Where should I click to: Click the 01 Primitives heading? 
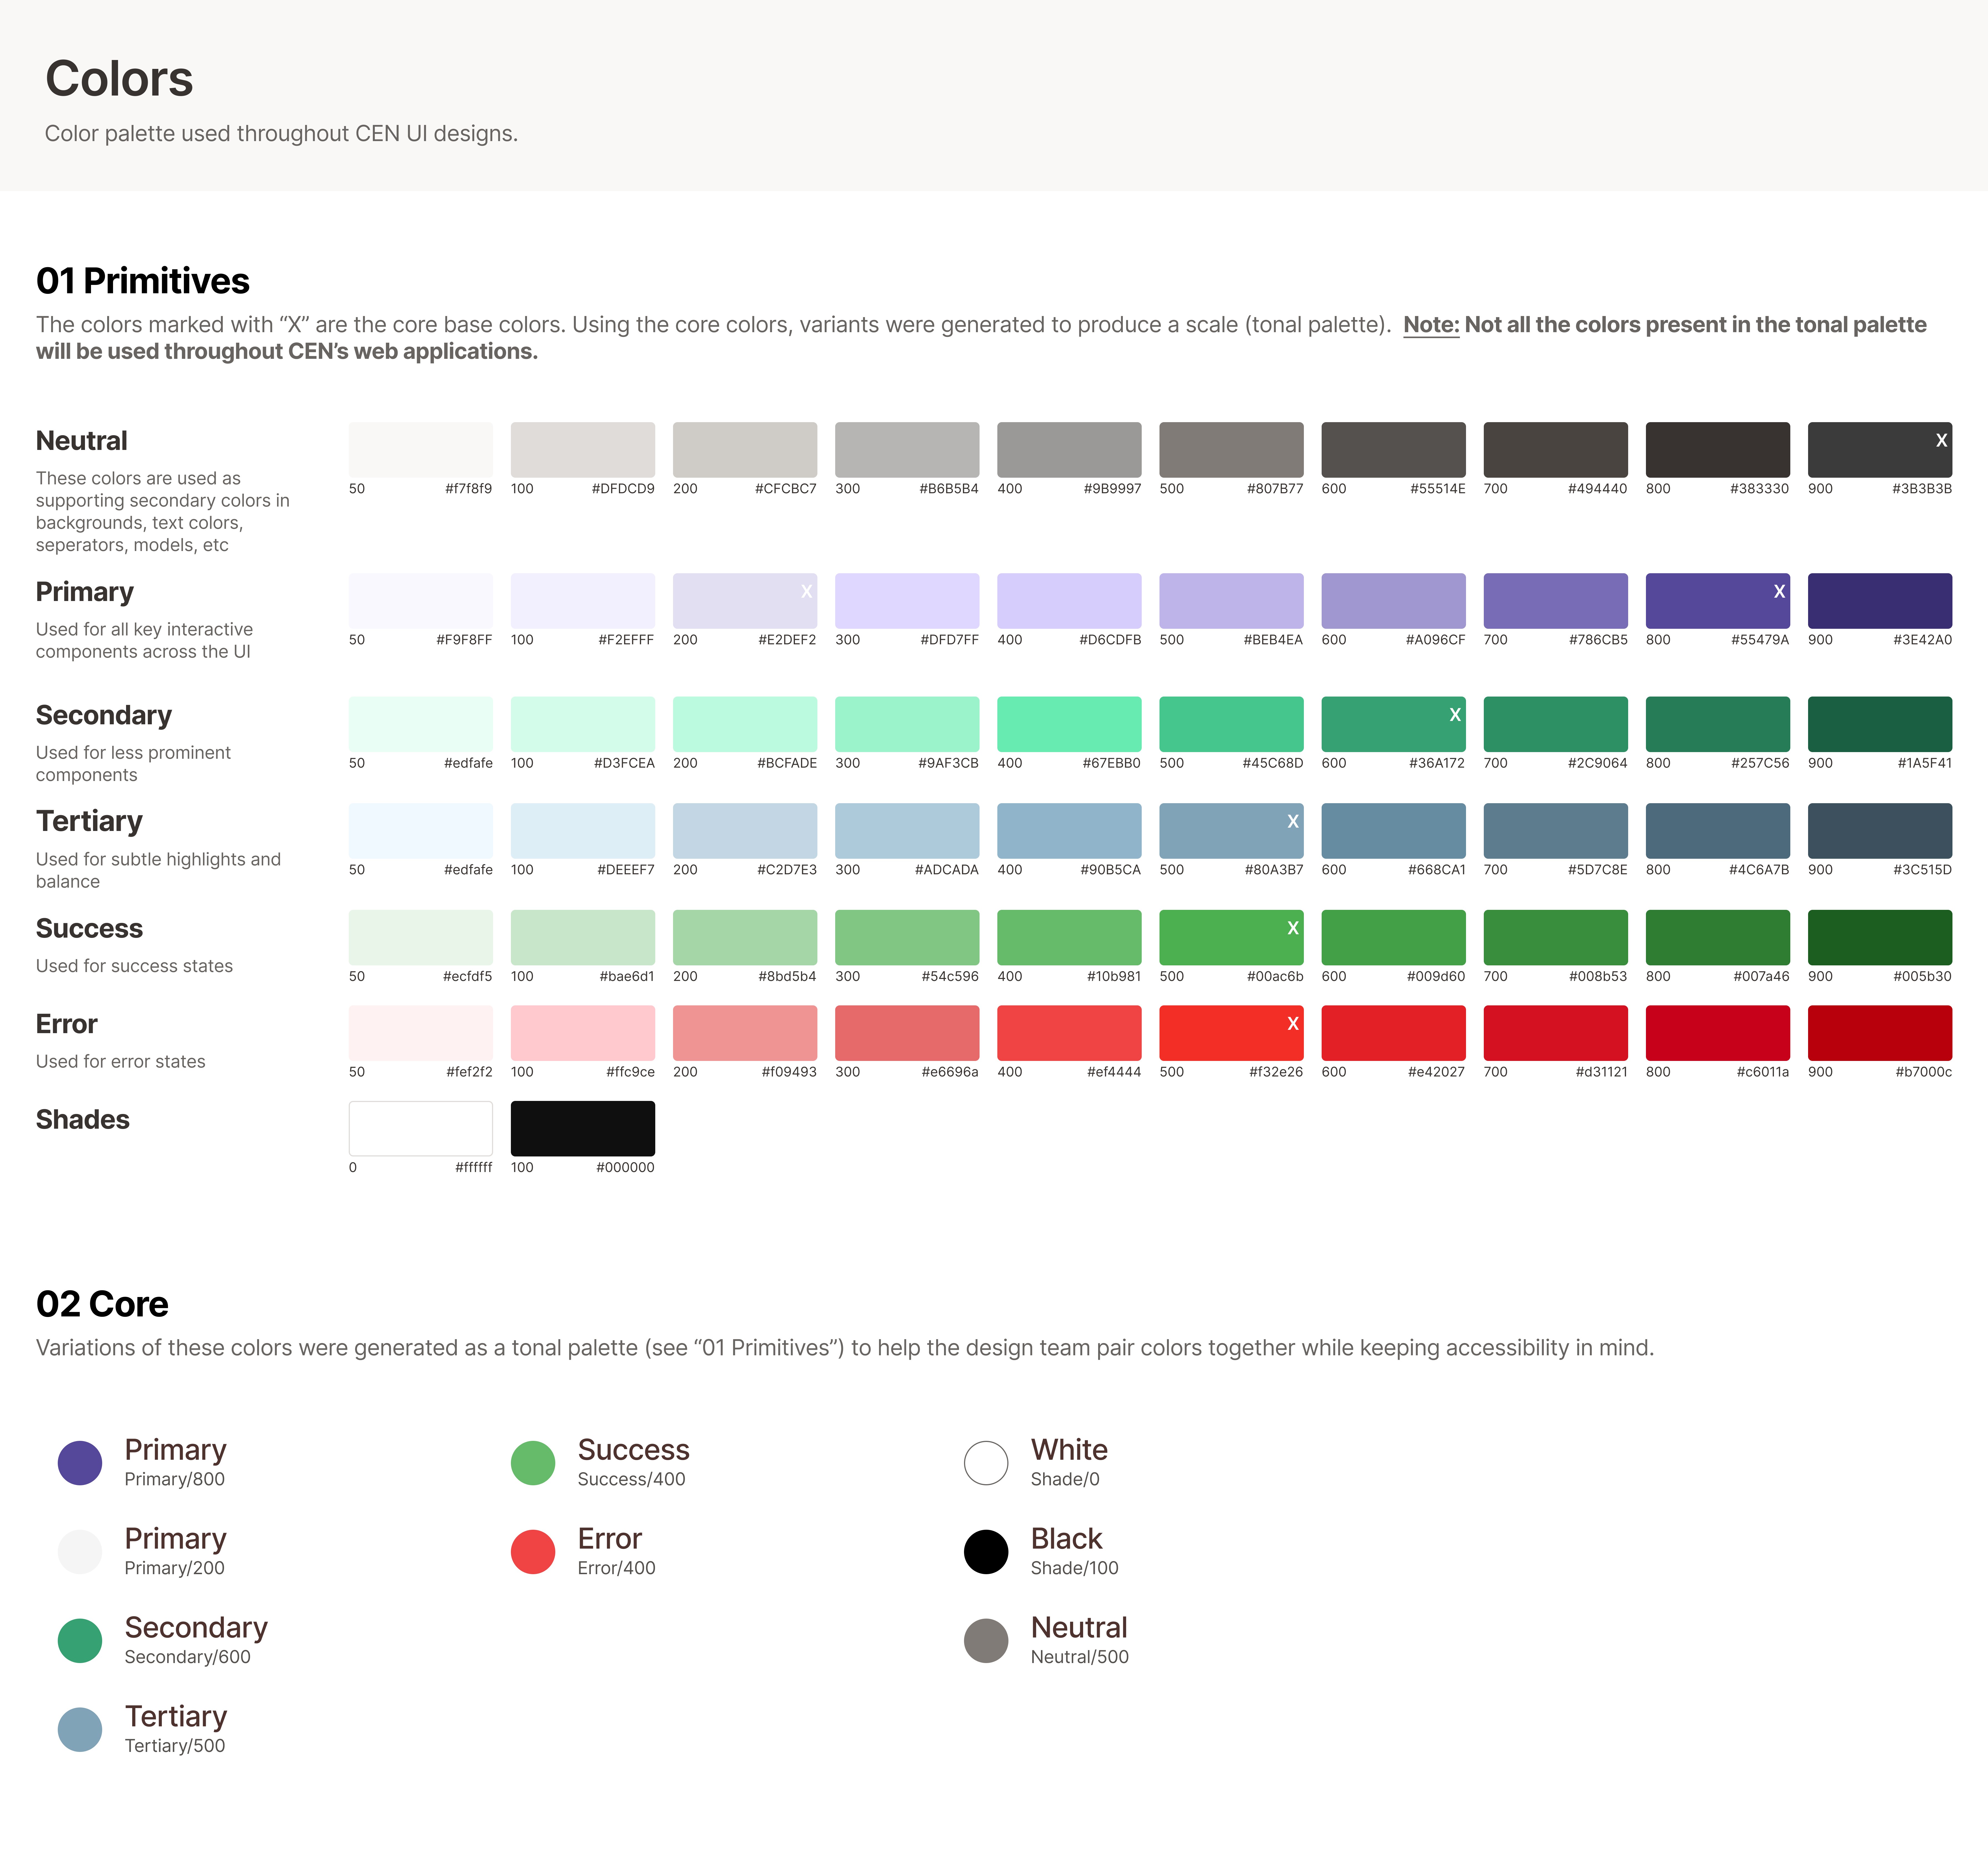[143, 281]
